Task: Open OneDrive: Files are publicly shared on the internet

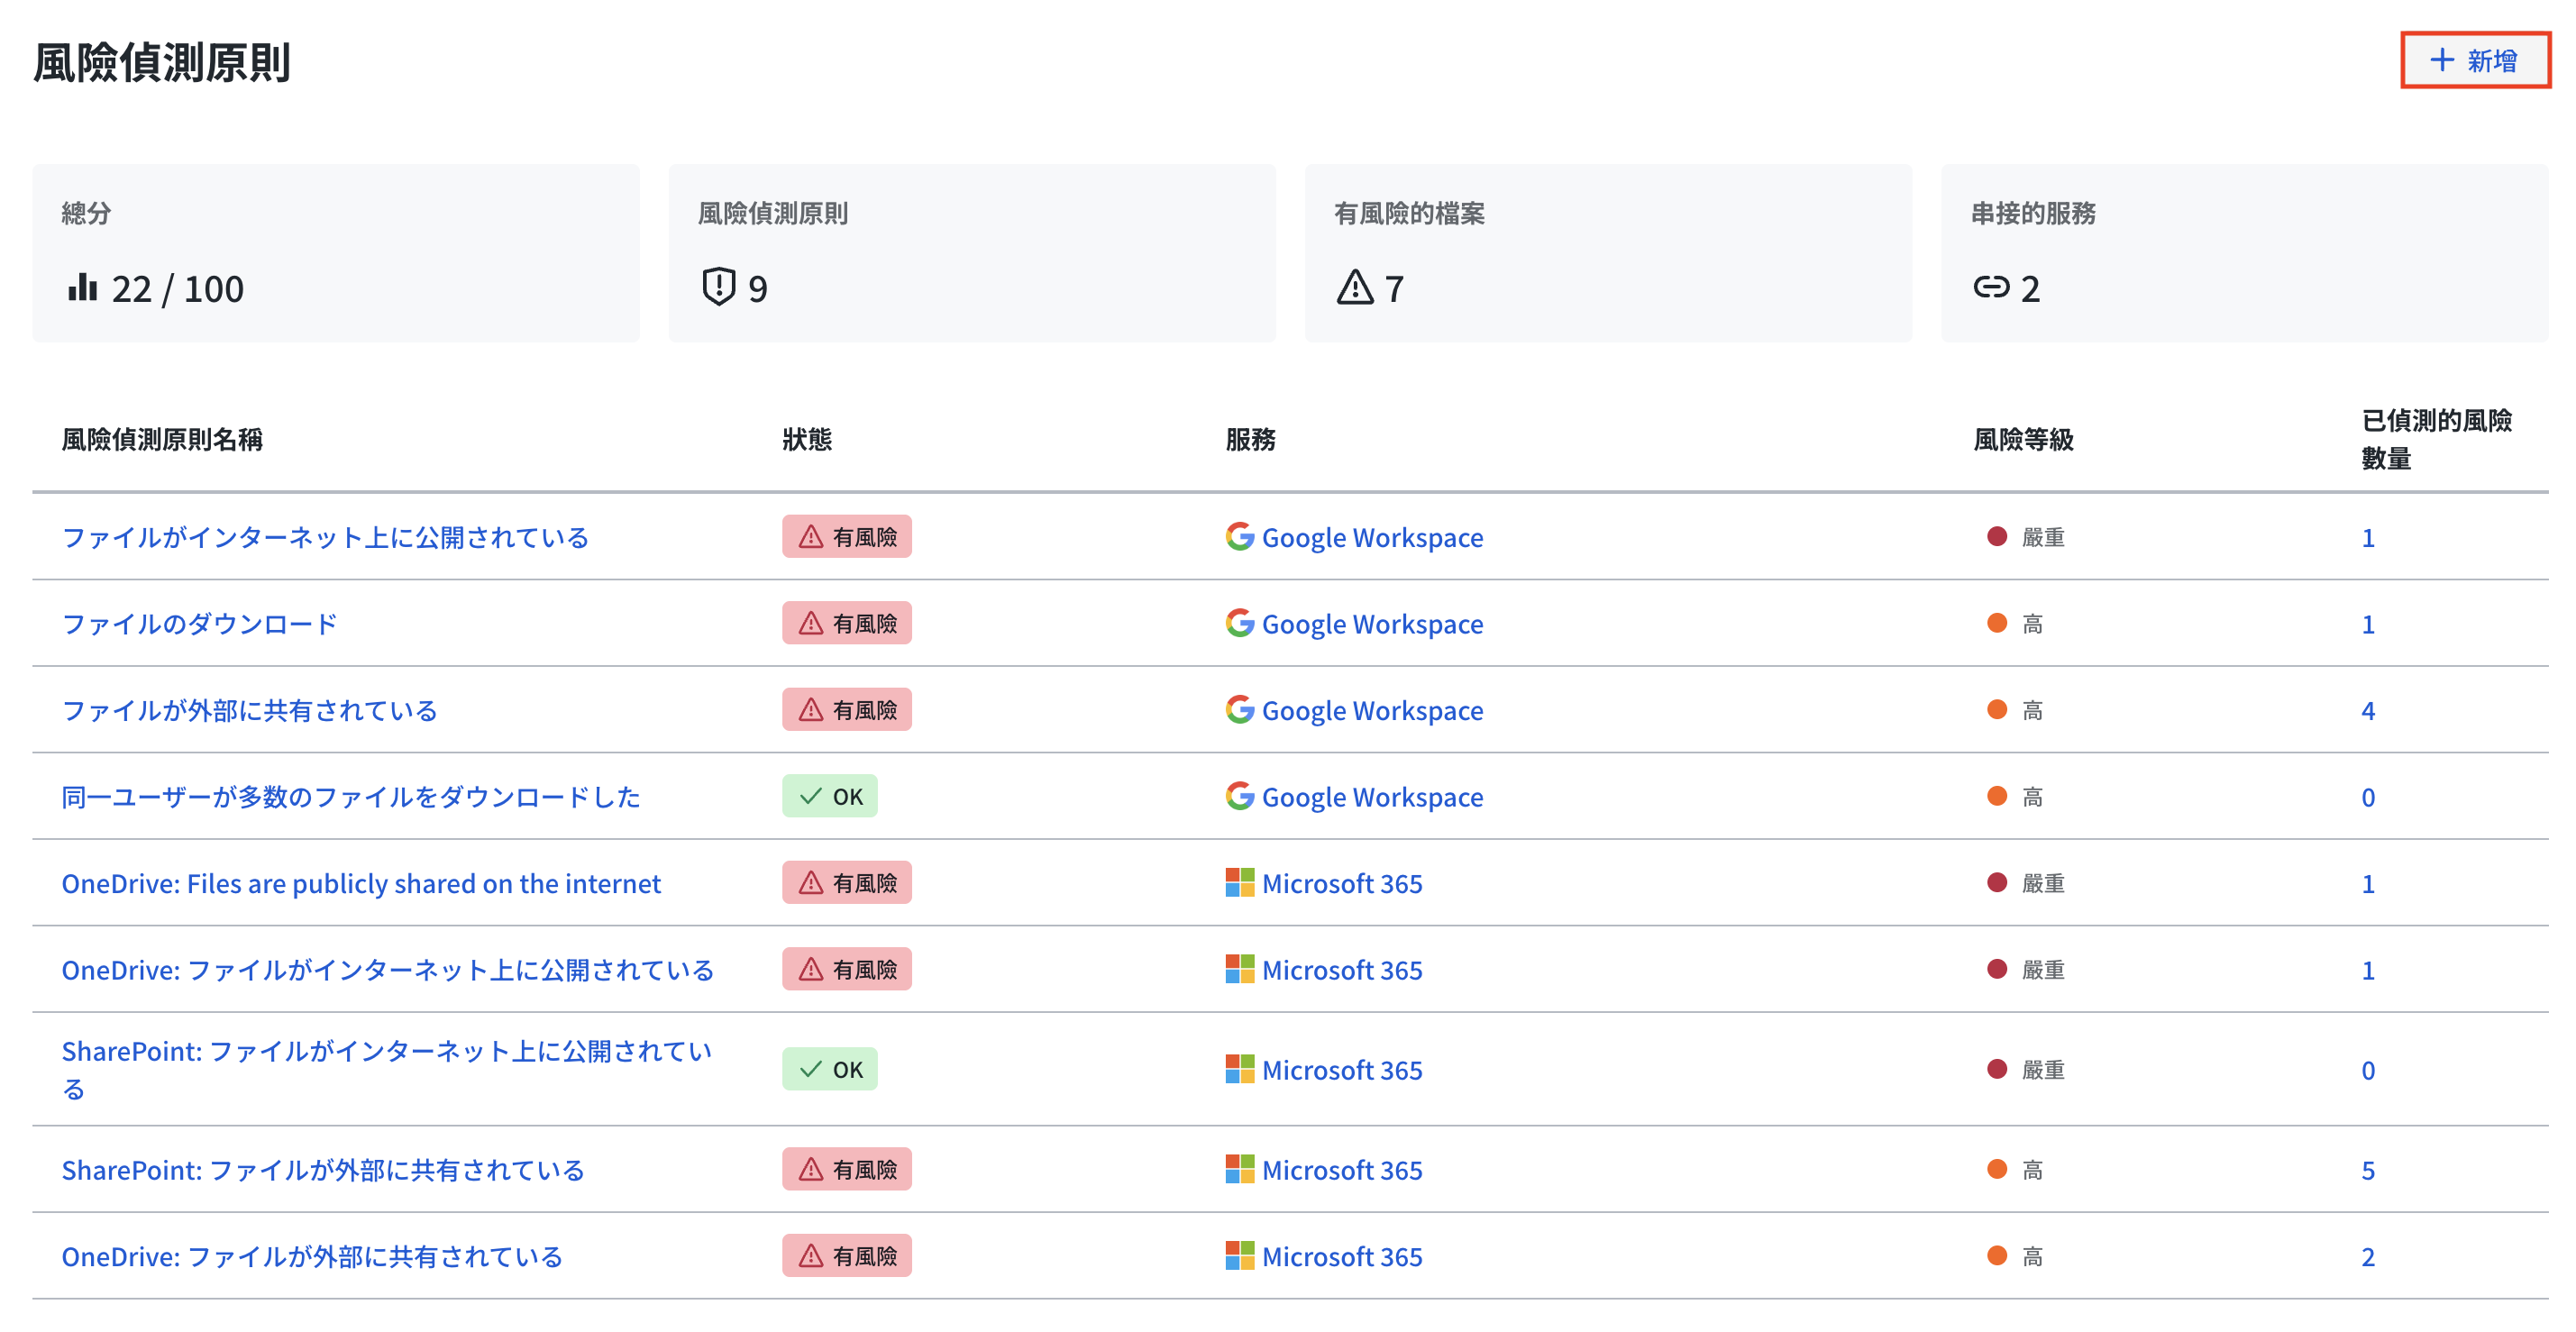Action: [361, 883]
